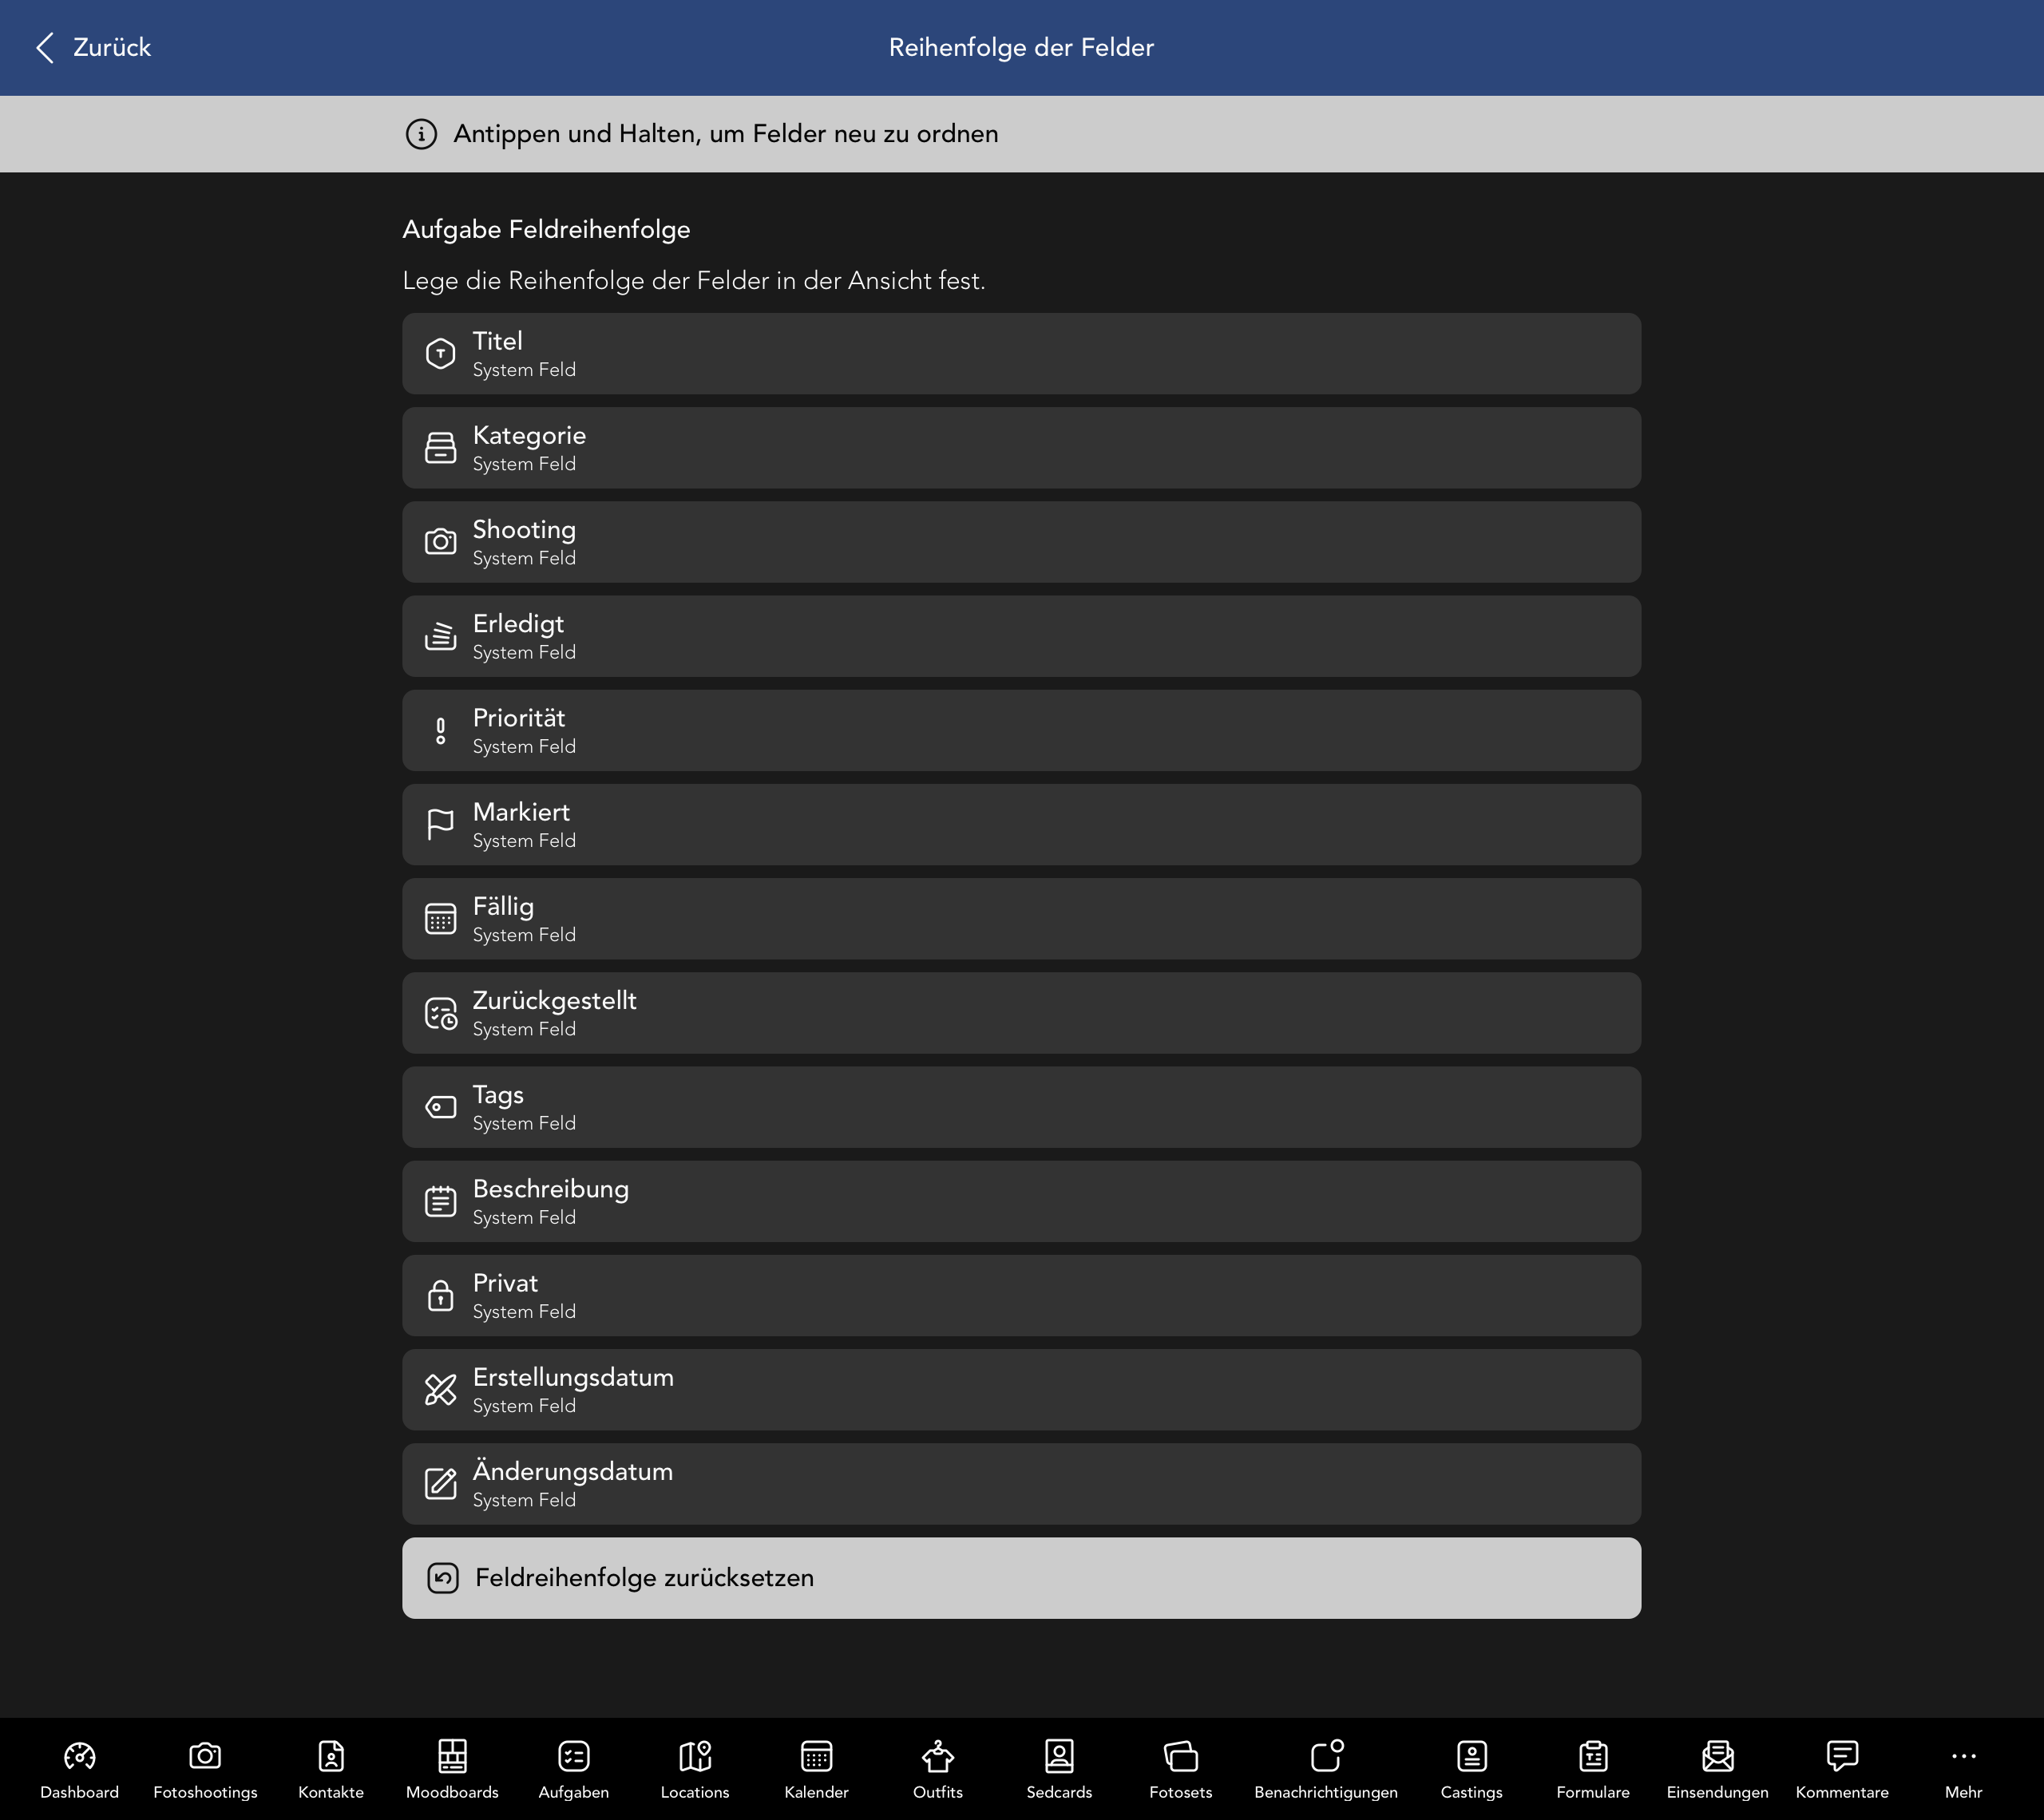Switch to the Aufgaben tab
The image size is (2044, 1820).
coord(573,1768)
